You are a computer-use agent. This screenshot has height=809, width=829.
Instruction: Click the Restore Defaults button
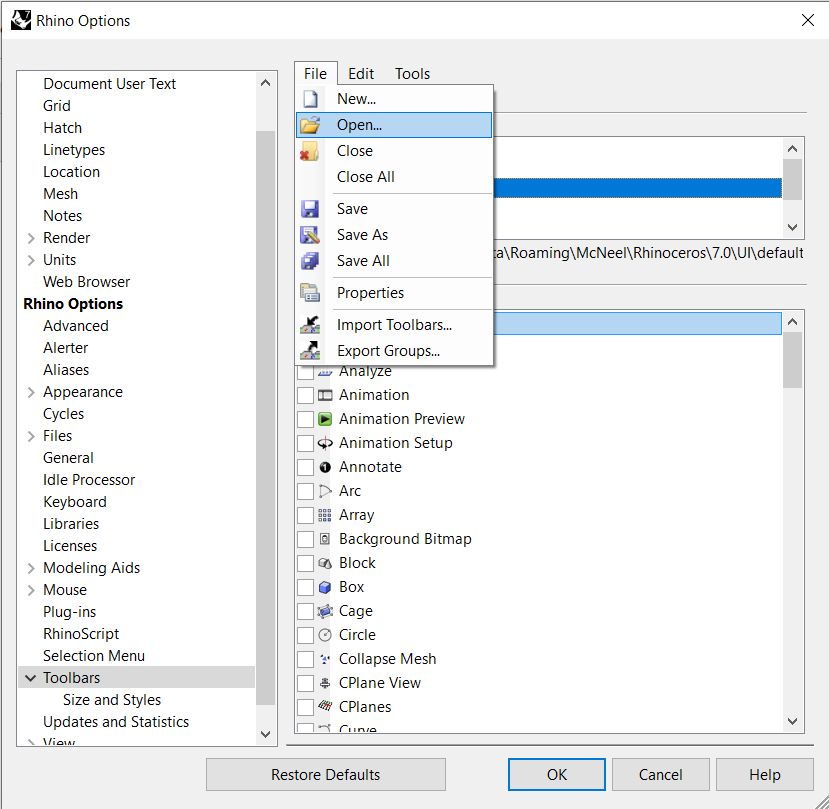[x=325, y=775]
